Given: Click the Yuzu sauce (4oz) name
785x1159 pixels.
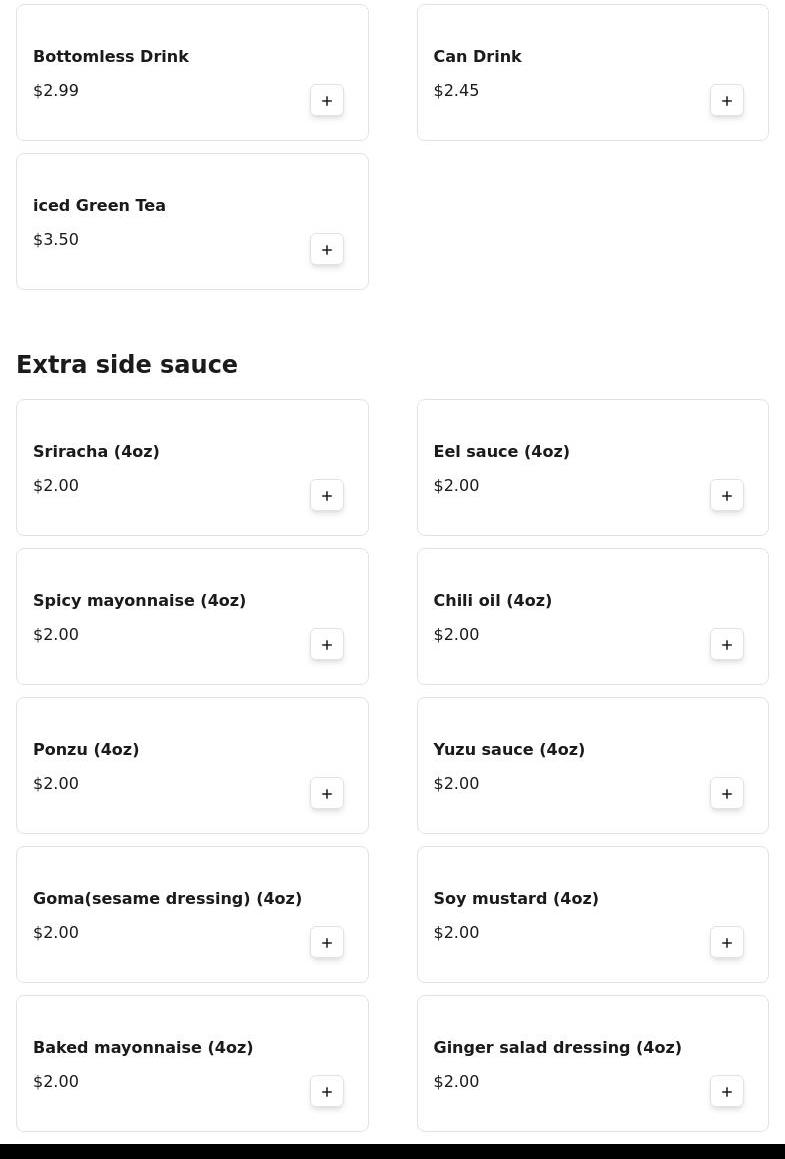Looking at the screenshot, I should click(509, 750).
